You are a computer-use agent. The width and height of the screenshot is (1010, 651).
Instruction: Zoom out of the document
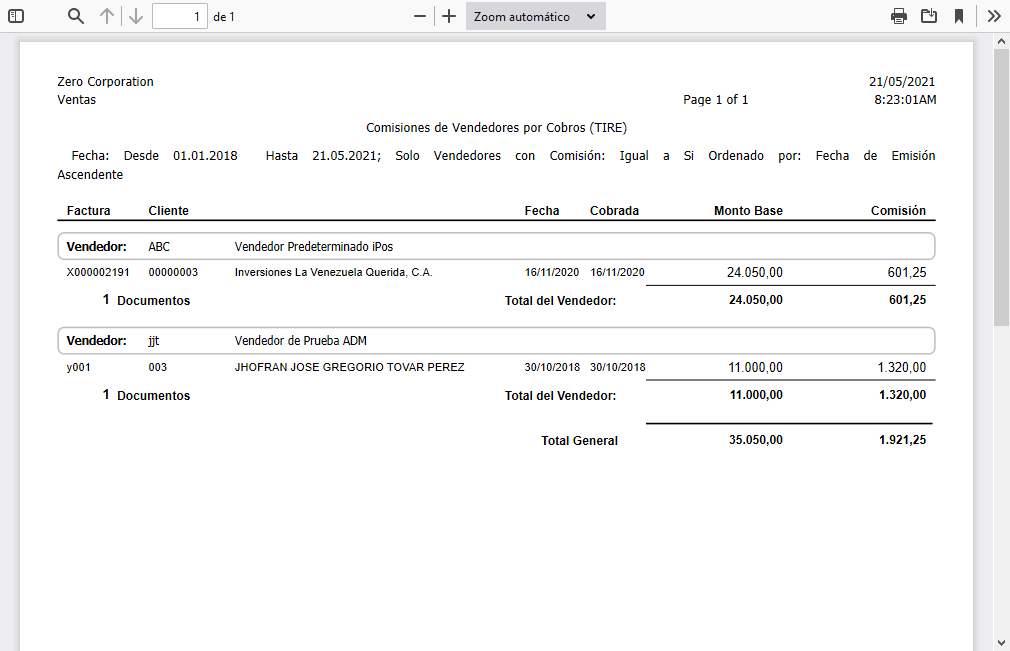tap(419, 16)
